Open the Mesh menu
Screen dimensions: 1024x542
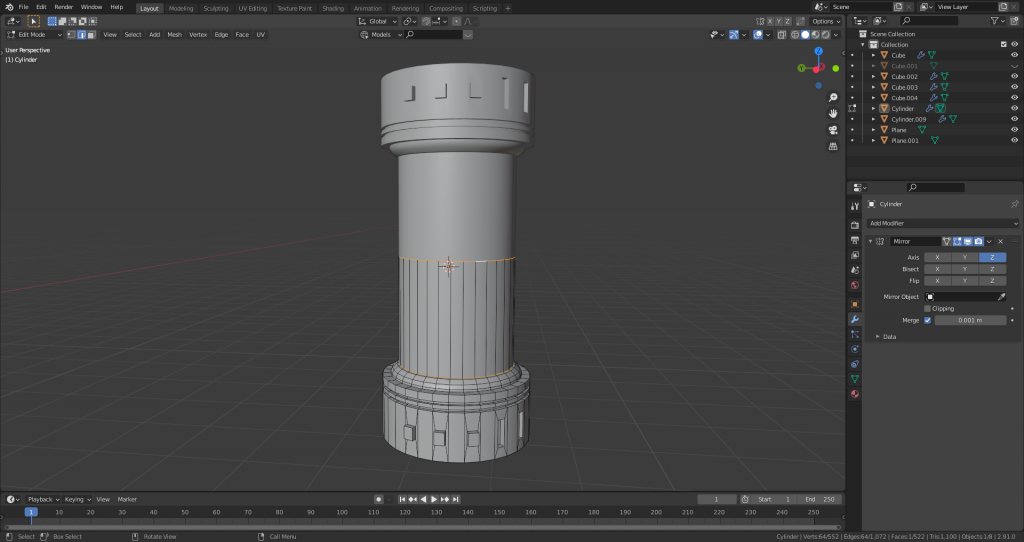[x=174, y=35]
